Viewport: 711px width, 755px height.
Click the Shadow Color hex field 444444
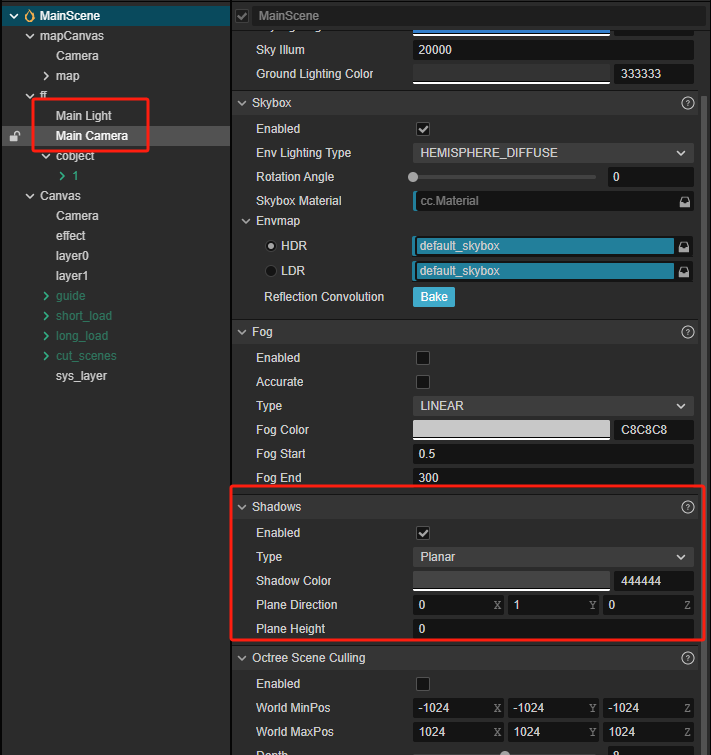(654, 581)
